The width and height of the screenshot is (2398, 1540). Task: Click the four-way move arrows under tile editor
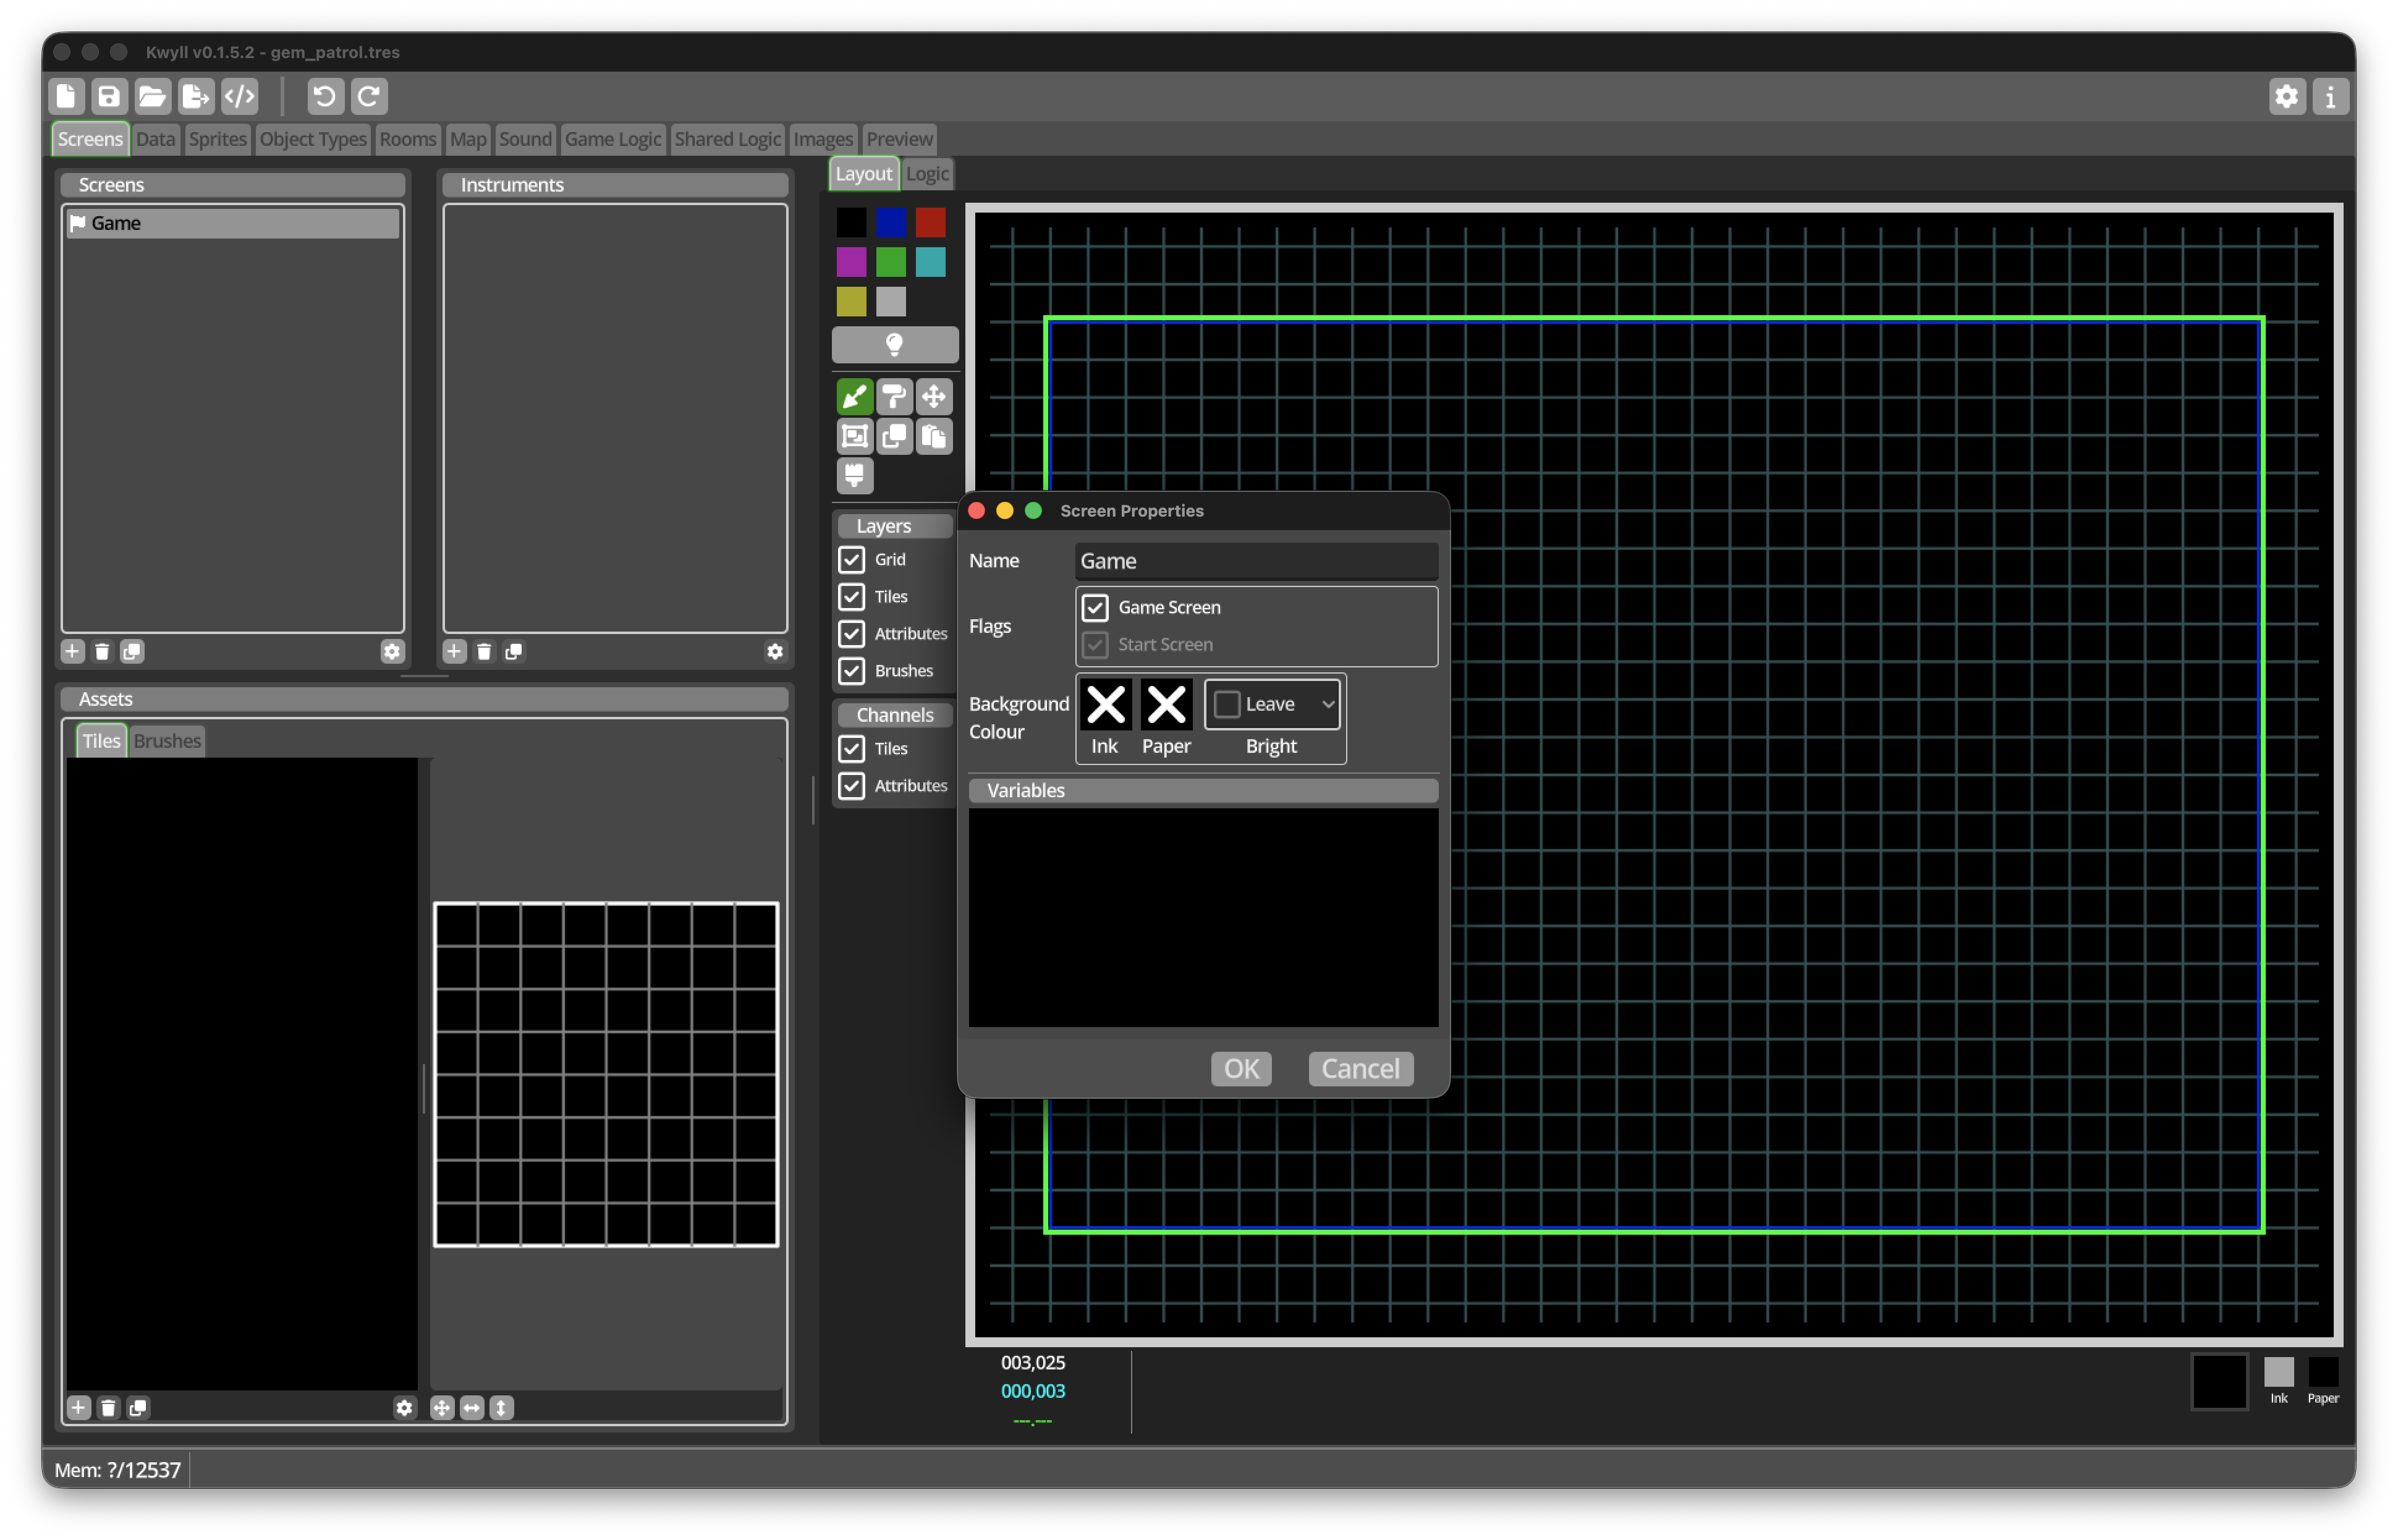[441, 1408]
